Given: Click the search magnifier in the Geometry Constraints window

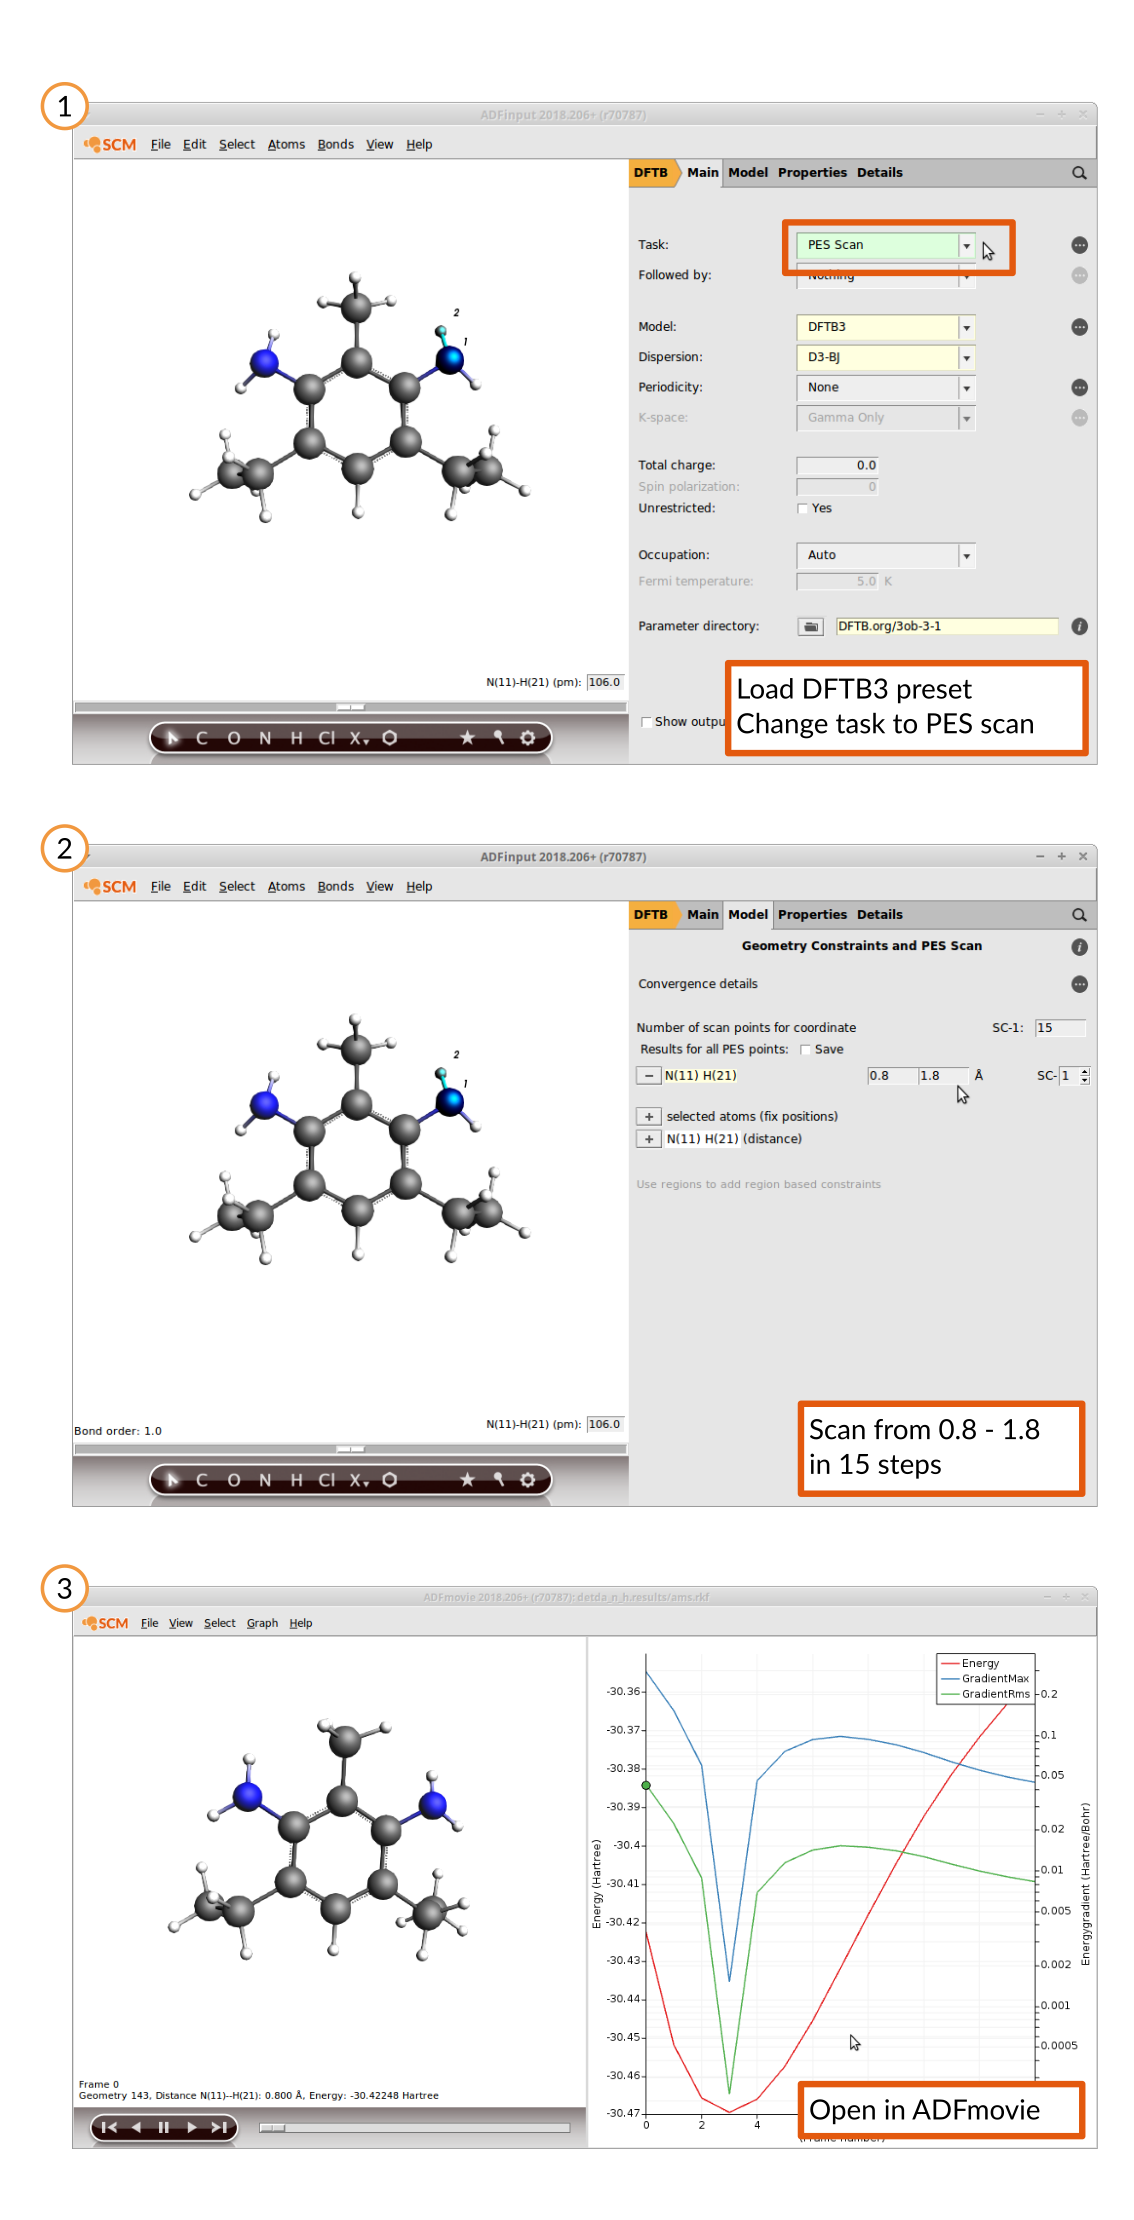Looking at the screenshot, I should click(1079, 915).
